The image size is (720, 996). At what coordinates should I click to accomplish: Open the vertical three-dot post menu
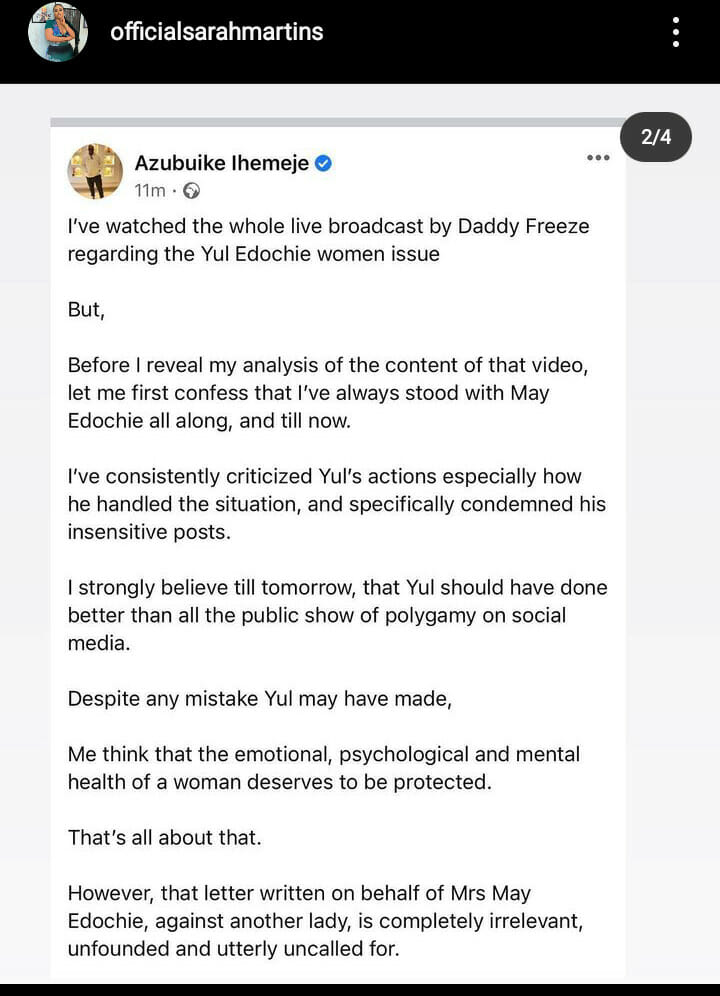tap(676, 32)
